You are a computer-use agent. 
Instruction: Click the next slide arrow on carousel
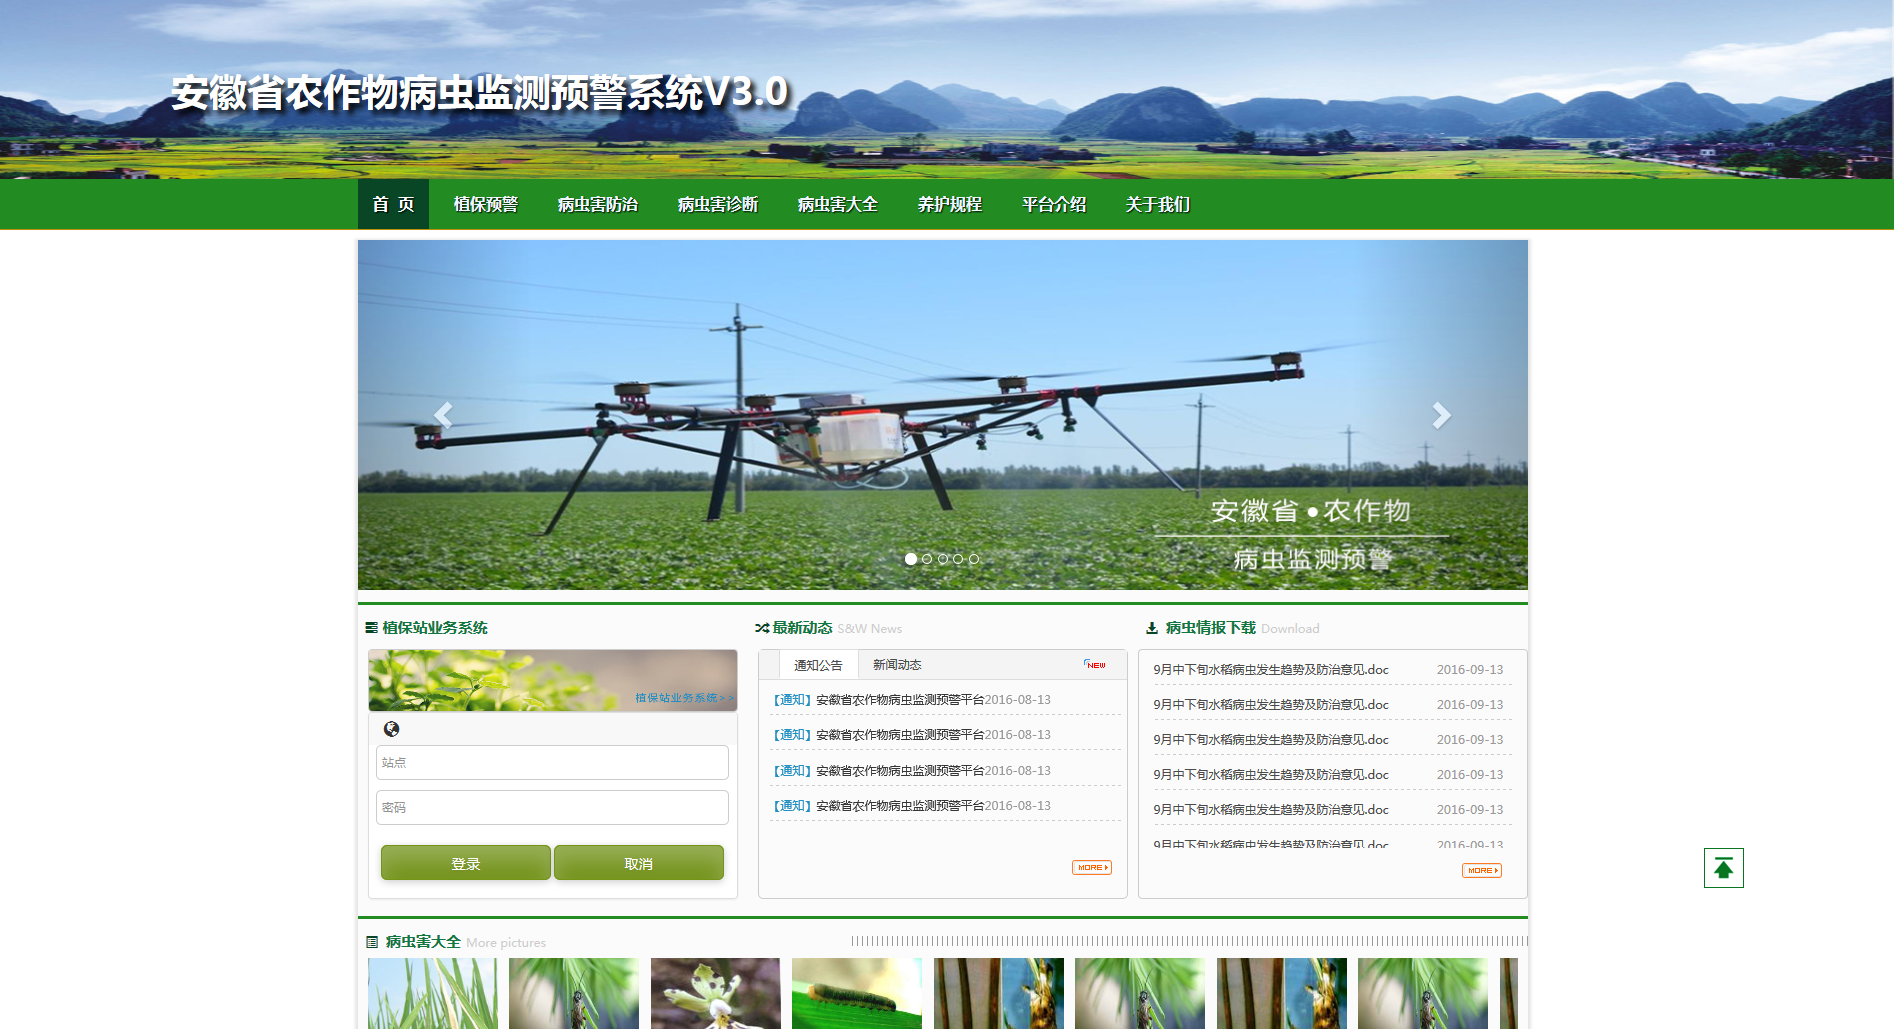coord(1441,415)
